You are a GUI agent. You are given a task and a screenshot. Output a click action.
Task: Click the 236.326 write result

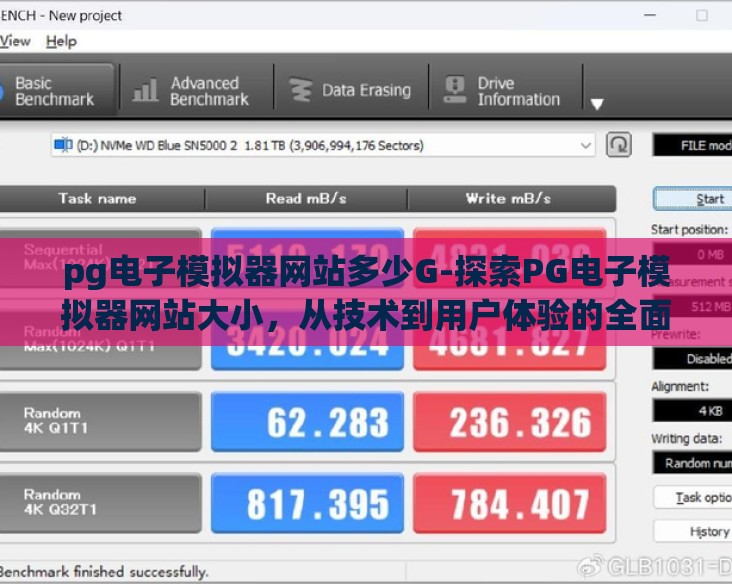tap(510, 422)
